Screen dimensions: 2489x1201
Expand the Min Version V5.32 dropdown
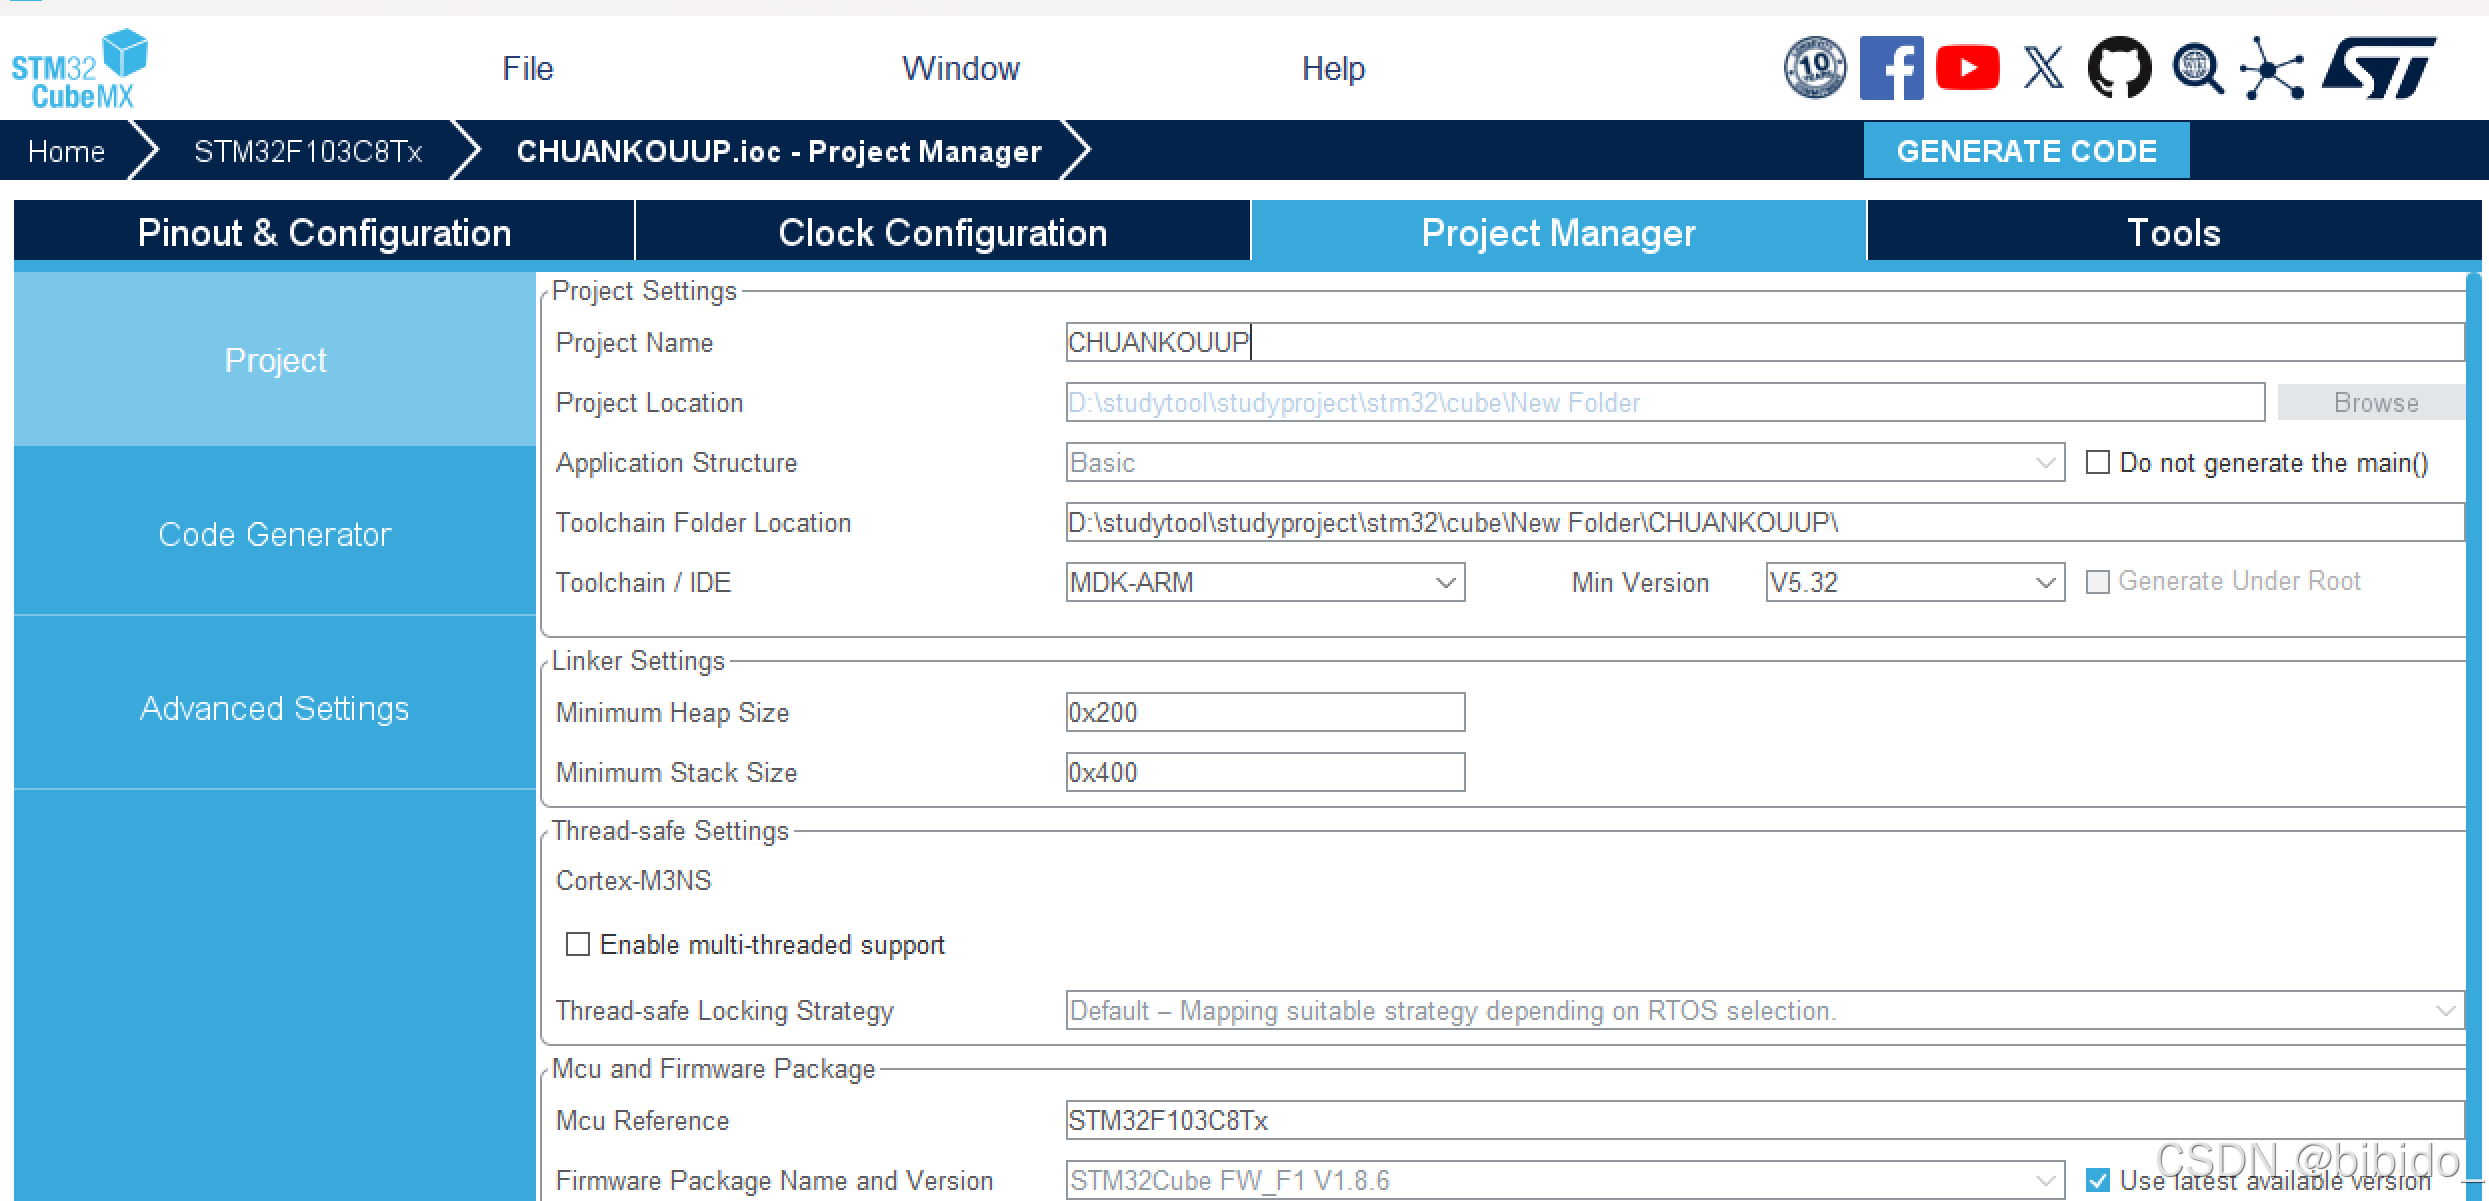pos(1914,582)
